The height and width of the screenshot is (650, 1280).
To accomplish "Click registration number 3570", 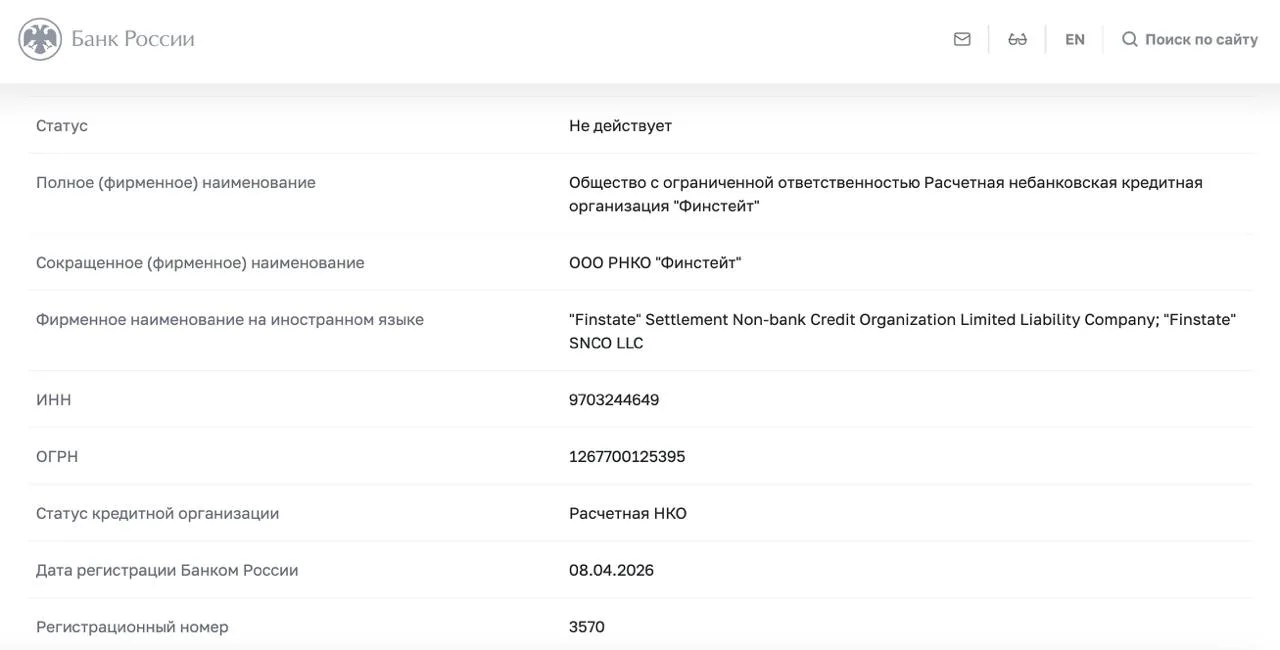I will (587, 627).
